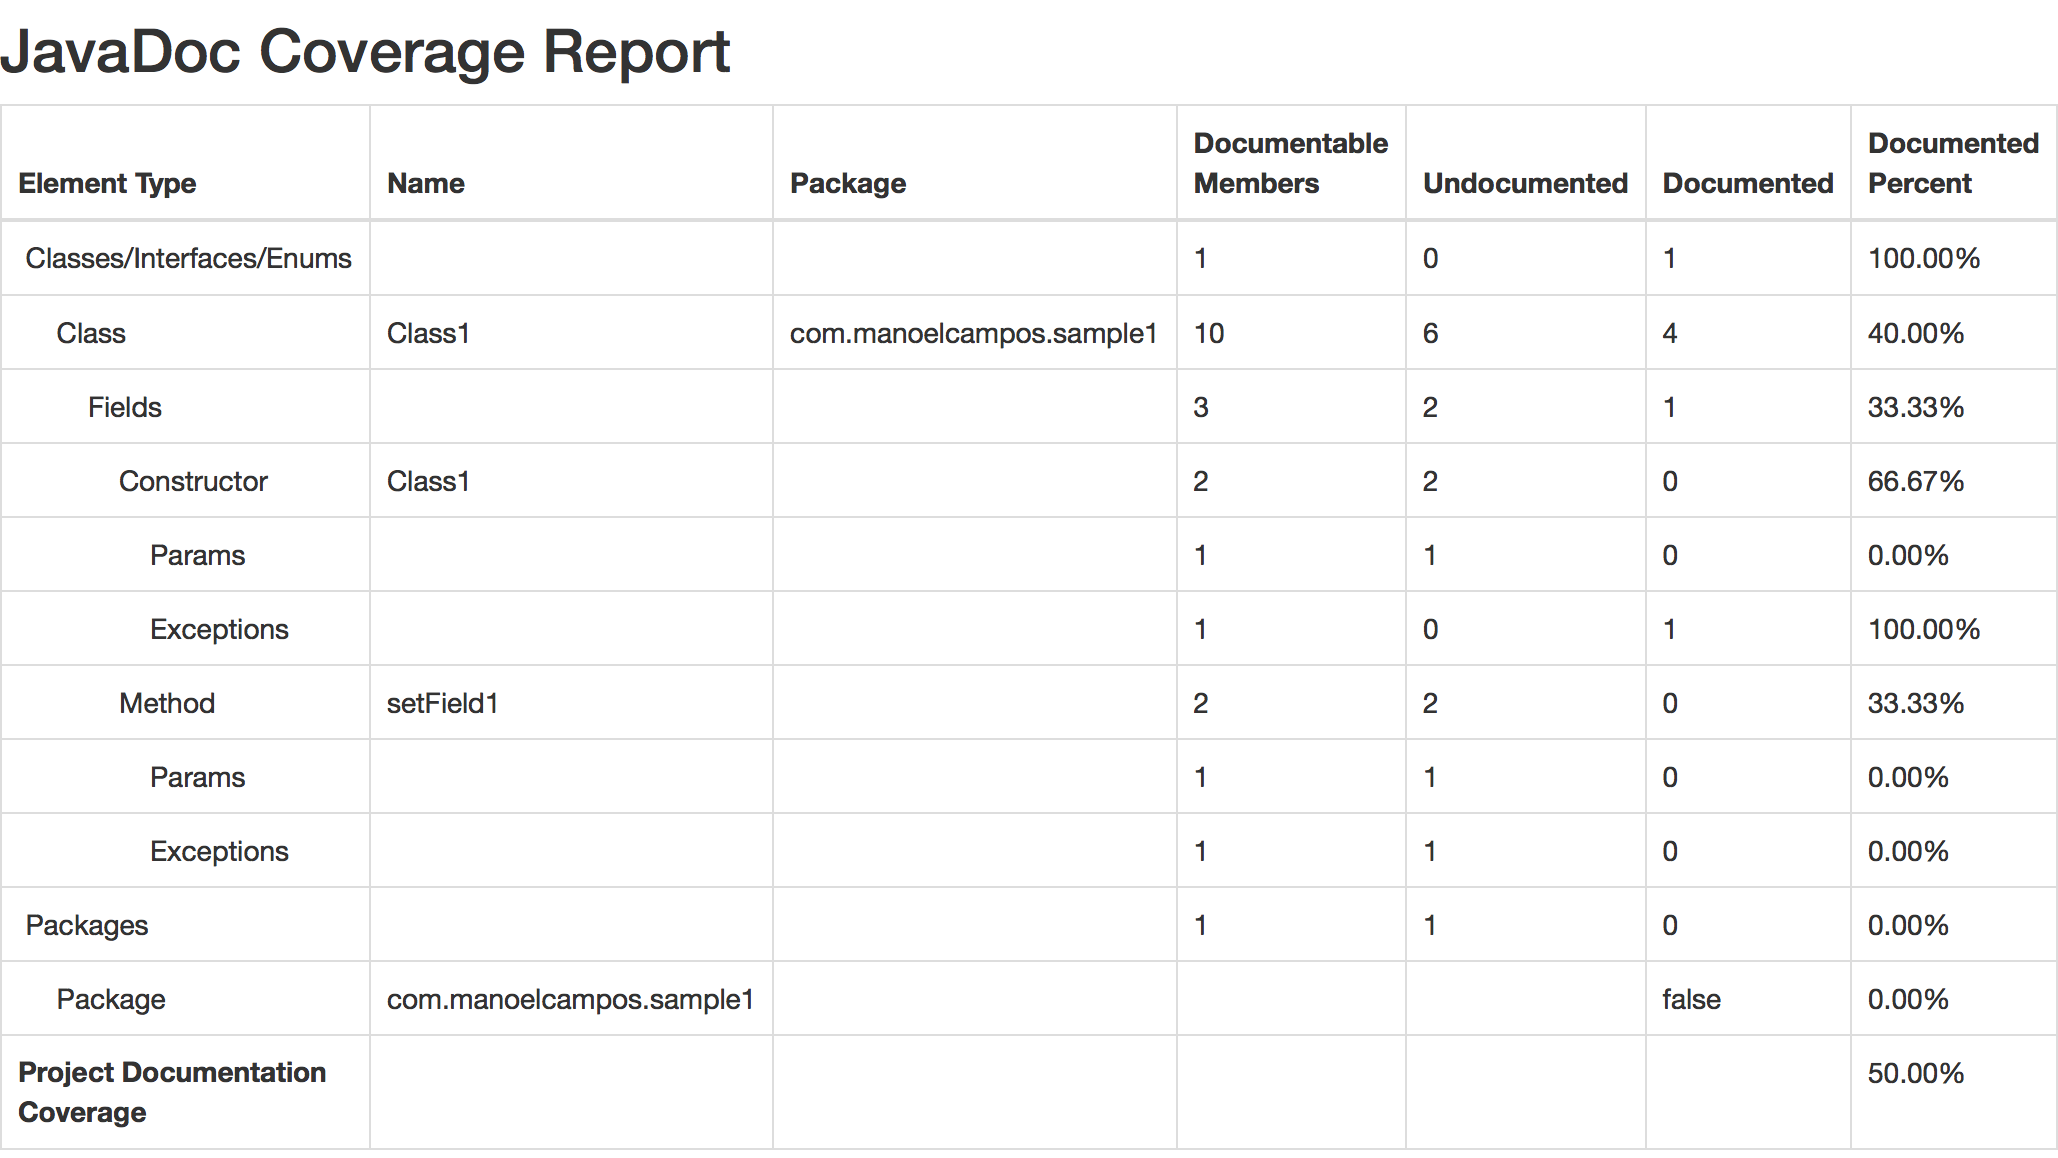Click the Documented Percent column header

1952,164
